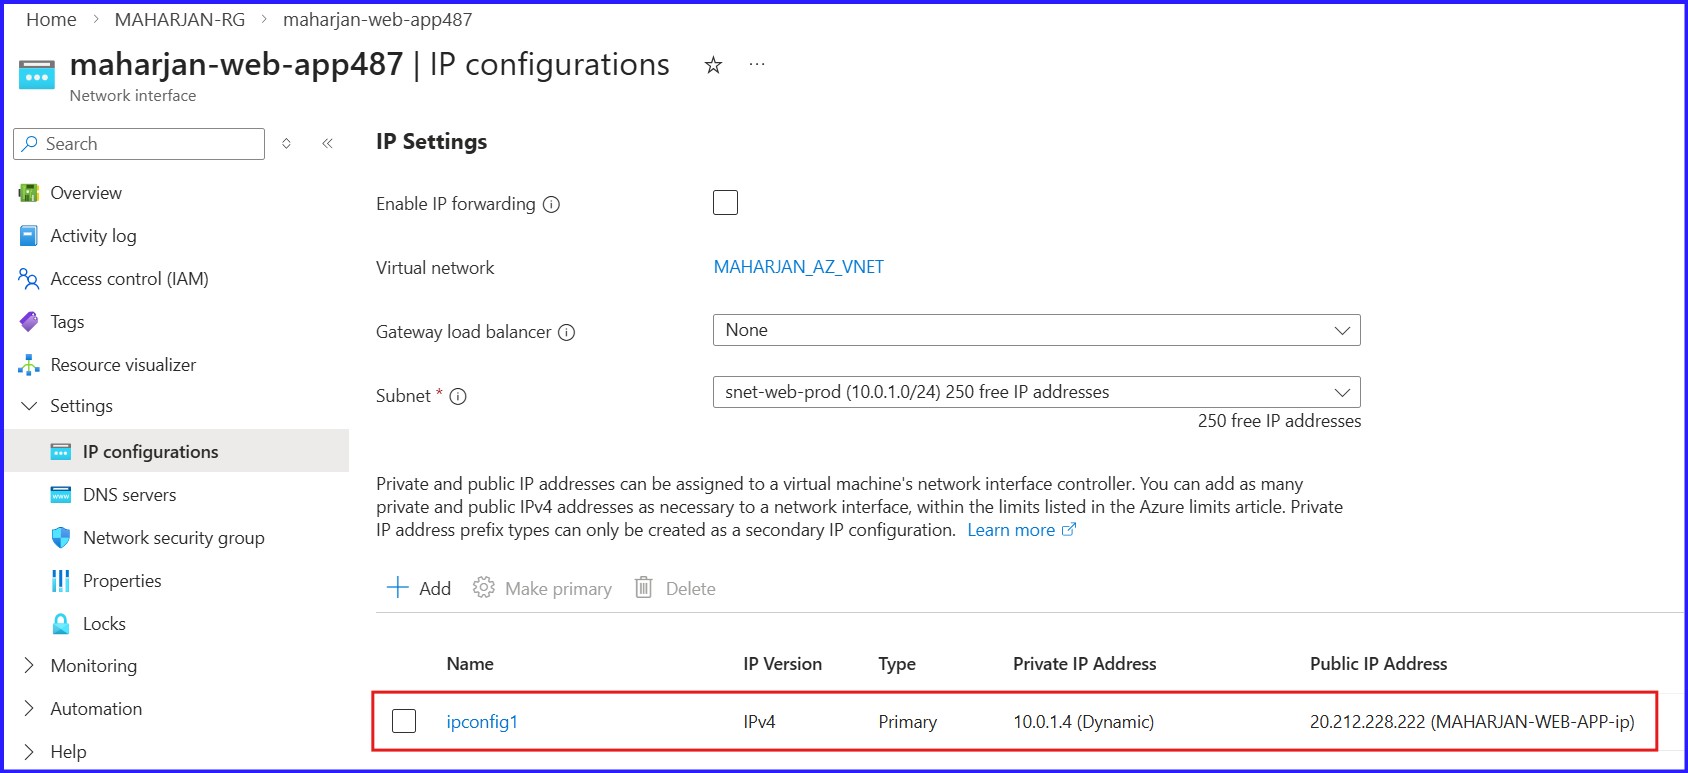Image resolution: width=1688 pixels, height=773 pixels.
Task: Click the Delete trash icon
Action: [x=643, y=588]
